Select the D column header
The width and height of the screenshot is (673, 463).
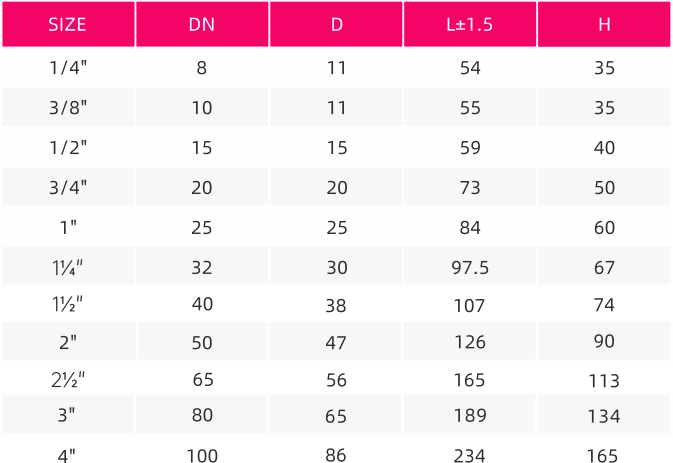pyautogui.click(x=336, y=24)
